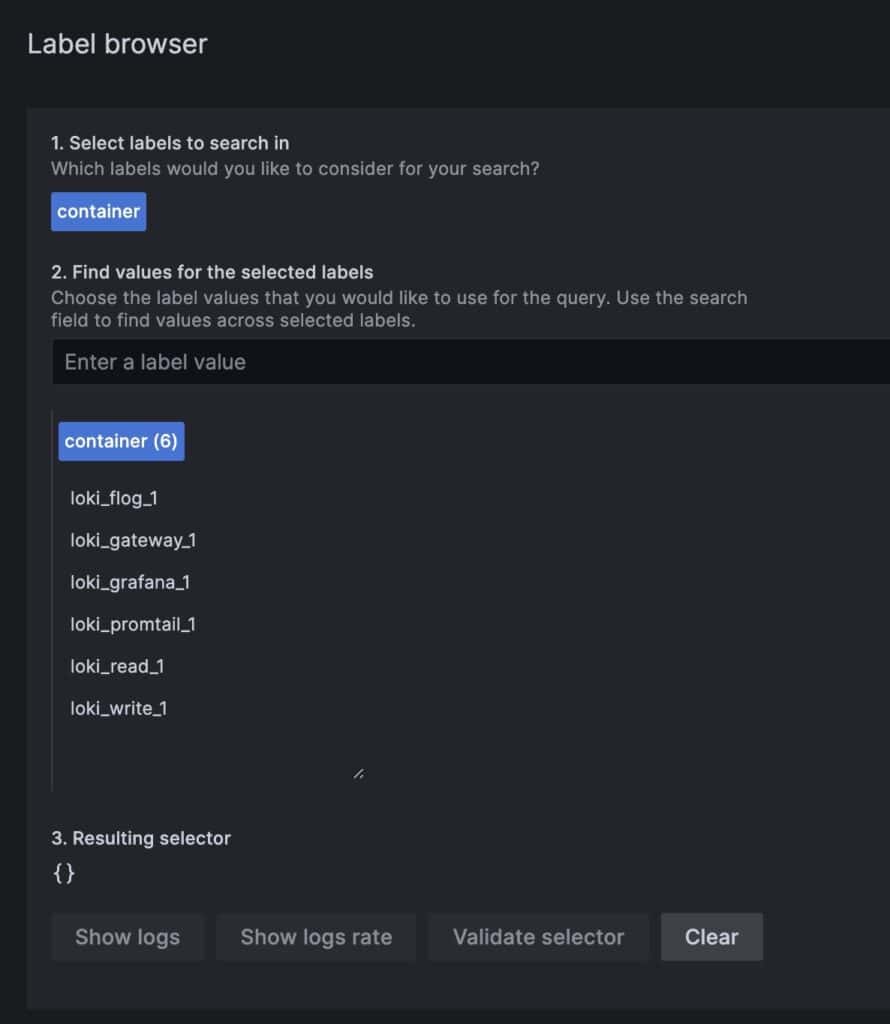
Task: Clear the current label selection
Action: click(712, 937)
